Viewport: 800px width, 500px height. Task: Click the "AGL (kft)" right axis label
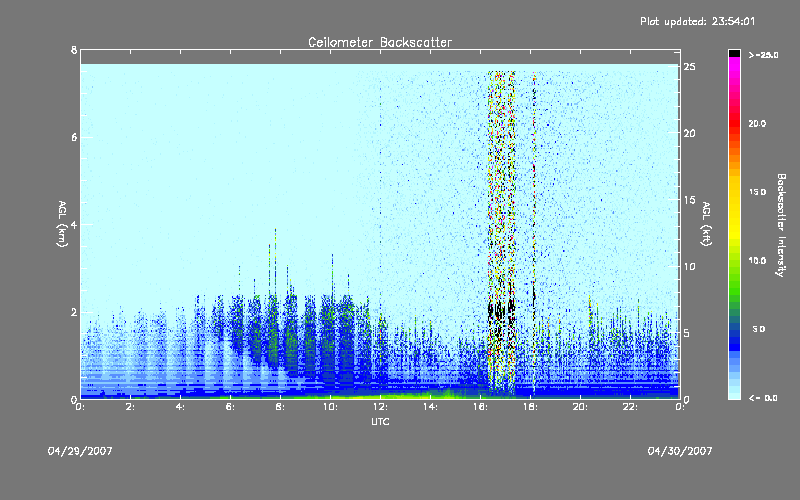coord(706,224)
